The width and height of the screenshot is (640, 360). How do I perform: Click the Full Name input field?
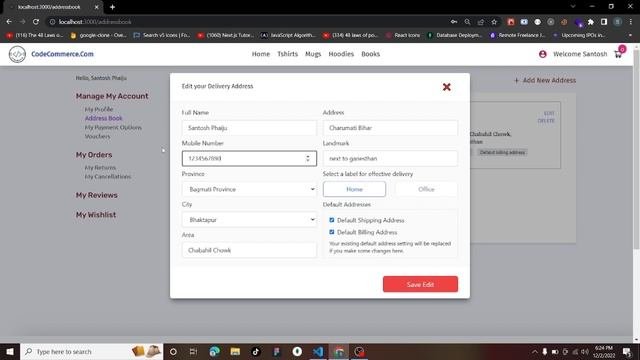click(x=249, y=128)
